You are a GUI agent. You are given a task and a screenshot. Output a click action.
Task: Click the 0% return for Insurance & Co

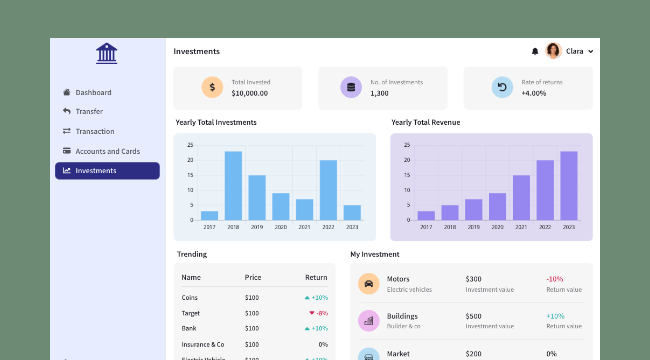pos(323,344)
